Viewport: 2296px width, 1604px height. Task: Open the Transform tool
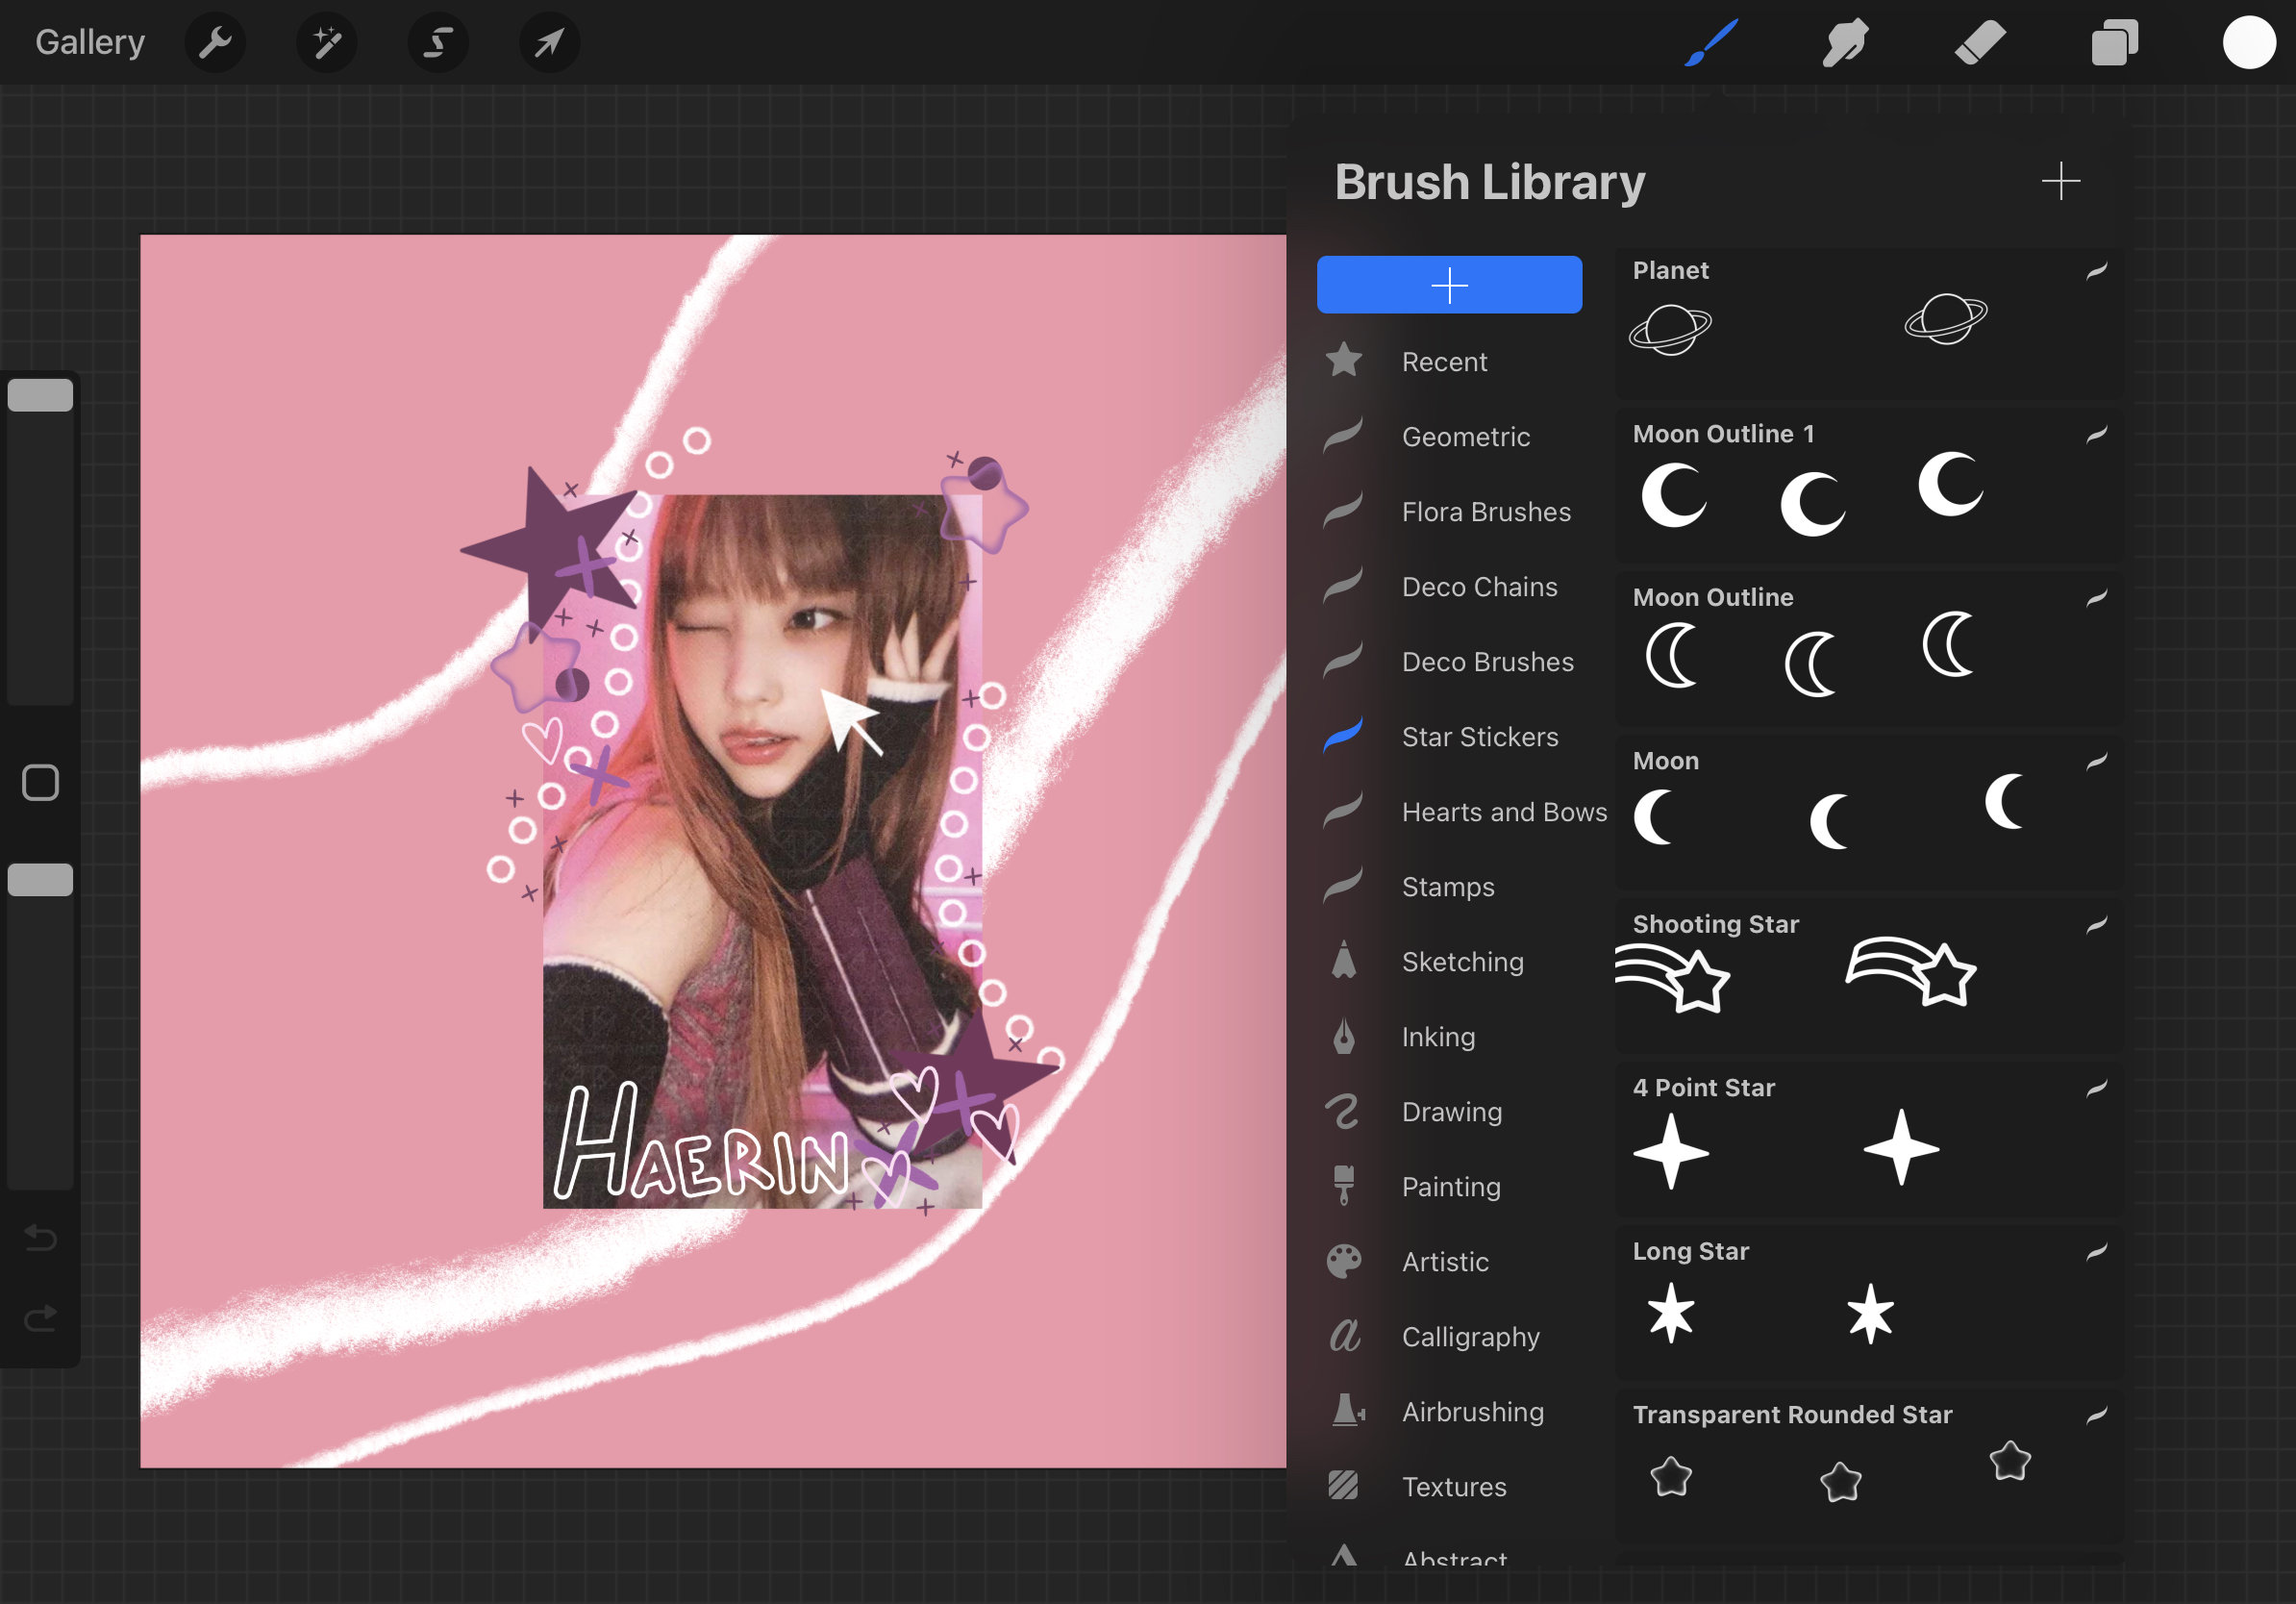[549, 42]
